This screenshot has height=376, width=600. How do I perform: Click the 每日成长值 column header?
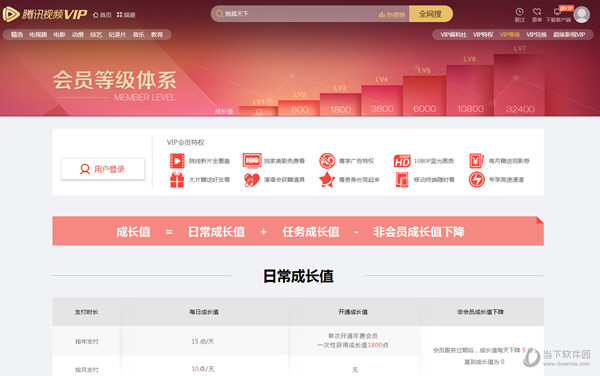click(204, 312)
